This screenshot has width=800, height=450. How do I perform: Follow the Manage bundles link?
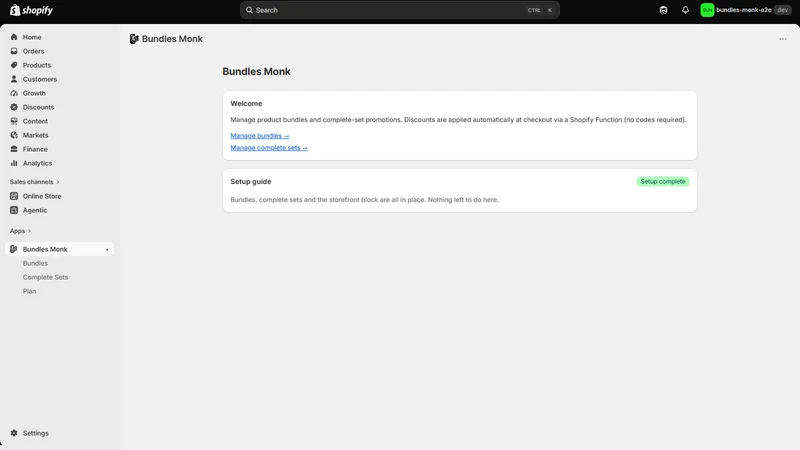tap(260, 136)
